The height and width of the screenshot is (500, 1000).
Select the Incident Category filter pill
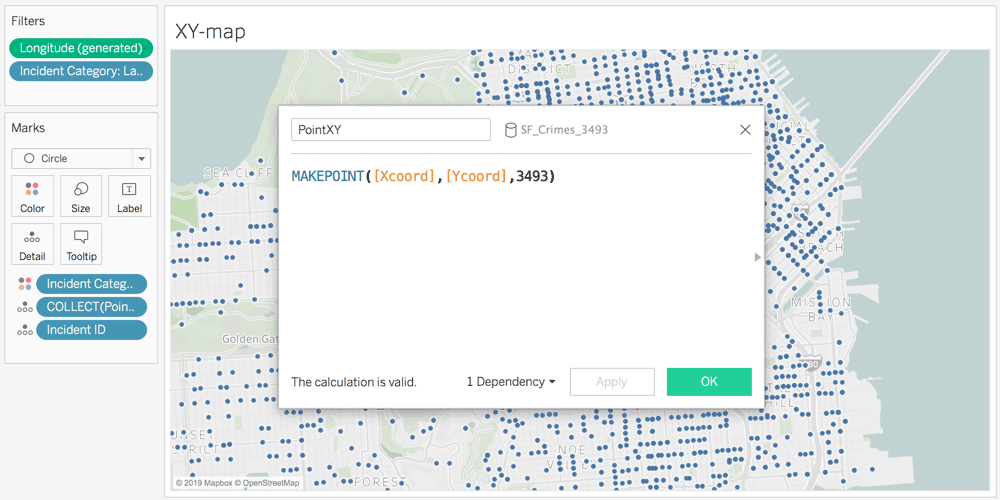point(81,71)
